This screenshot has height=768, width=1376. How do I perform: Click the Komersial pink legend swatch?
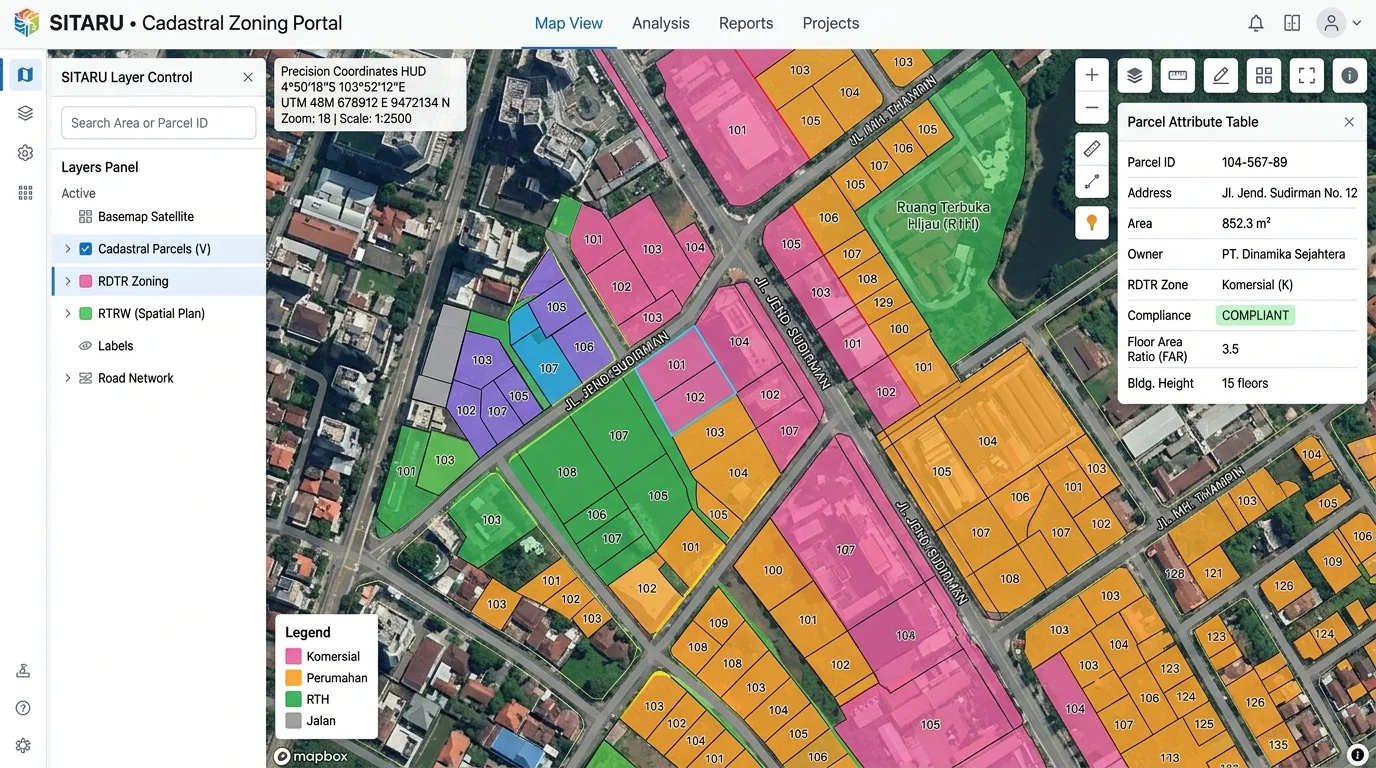pyautogui.click(x=293, y=657)
